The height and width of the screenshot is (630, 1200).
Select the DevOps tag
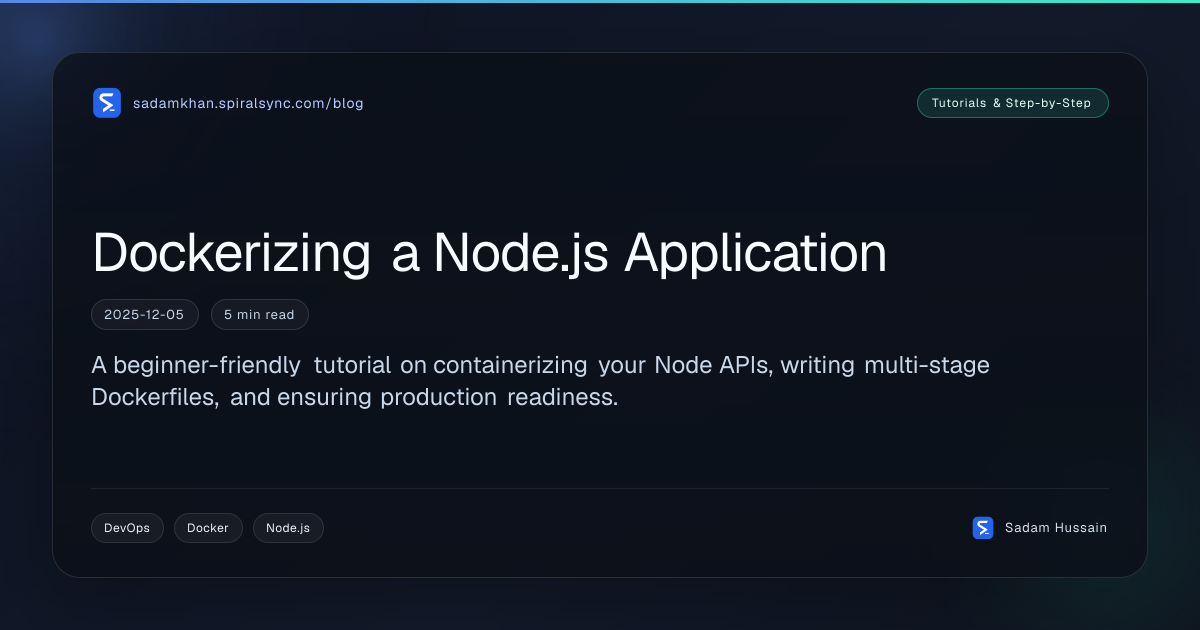coord(127,528)
